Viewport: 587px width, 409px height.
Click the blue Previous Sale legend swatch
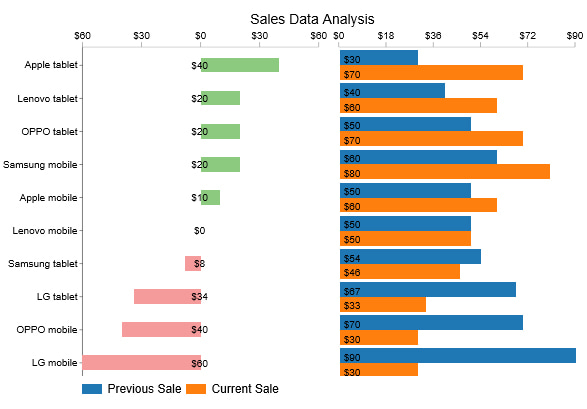[92, 389]
